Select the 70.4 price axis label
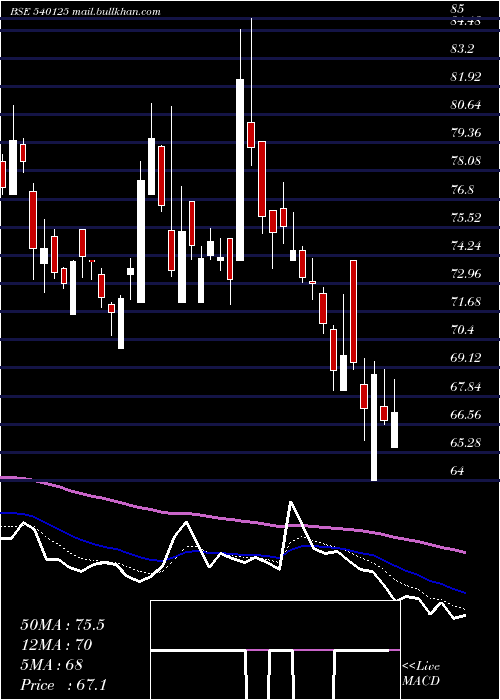500x700 pixels. coord(464,330)
